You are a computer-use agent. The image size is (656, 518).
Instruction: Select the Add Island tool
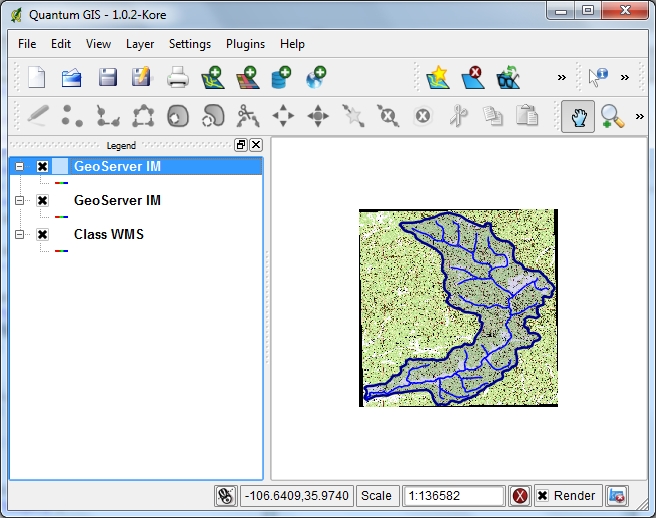(213, 116)
